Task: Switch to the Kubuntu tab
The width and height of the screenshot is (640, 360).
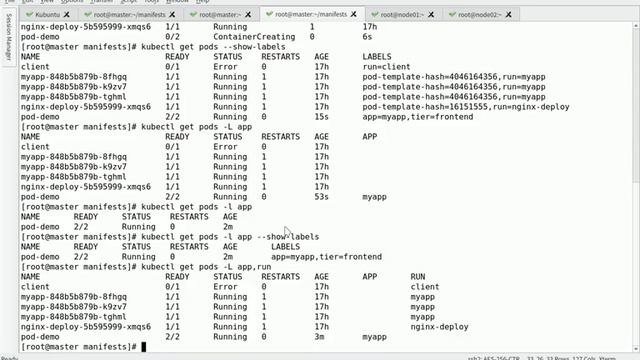Action: pyautogui.click(x=47, y=15)
